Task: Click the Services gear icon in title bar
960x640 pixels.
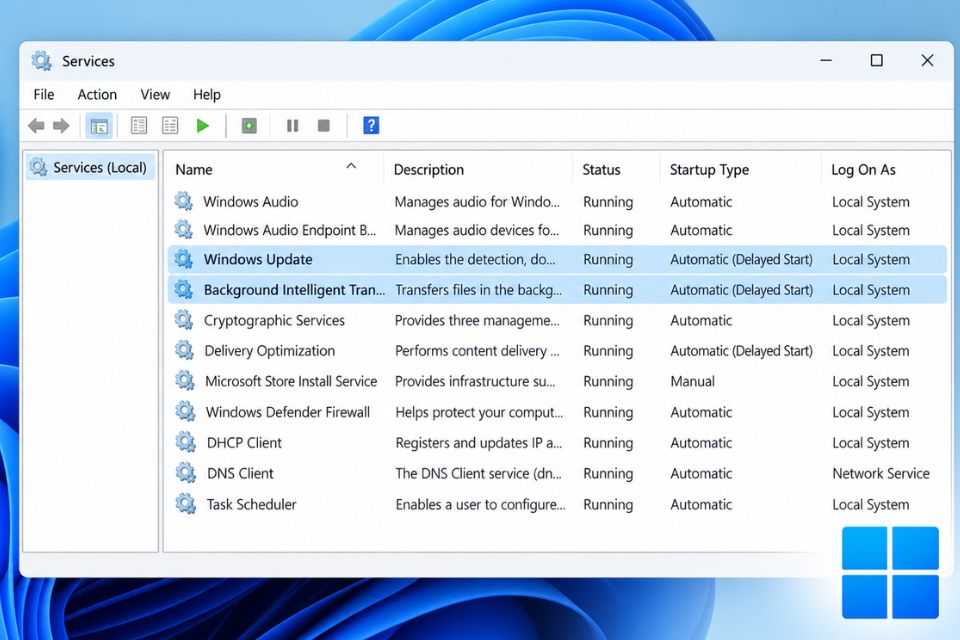Action: (41, 61)
